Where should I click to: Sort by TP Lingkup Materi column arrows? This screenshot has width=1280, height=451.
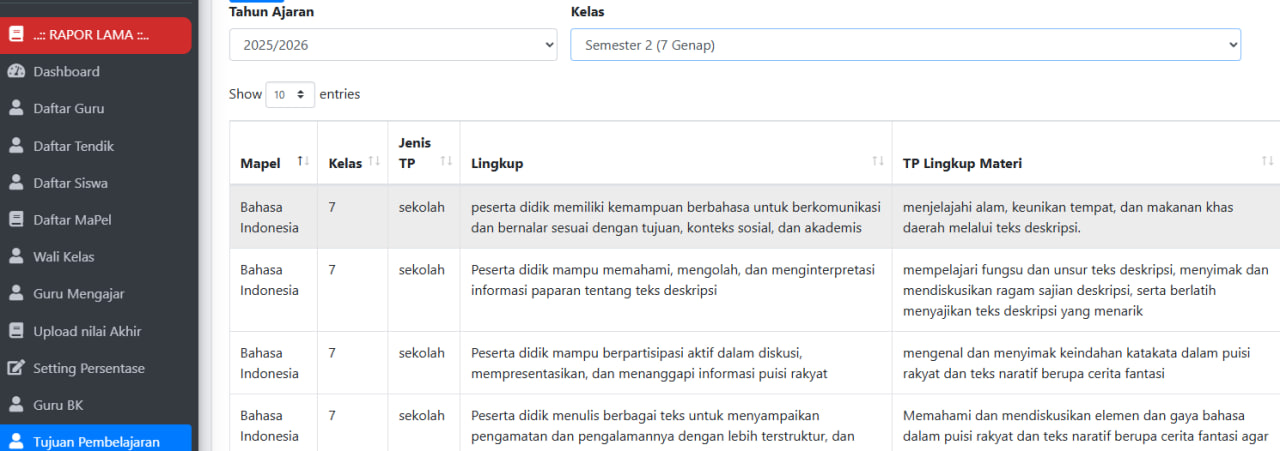tap(1267, 162)
